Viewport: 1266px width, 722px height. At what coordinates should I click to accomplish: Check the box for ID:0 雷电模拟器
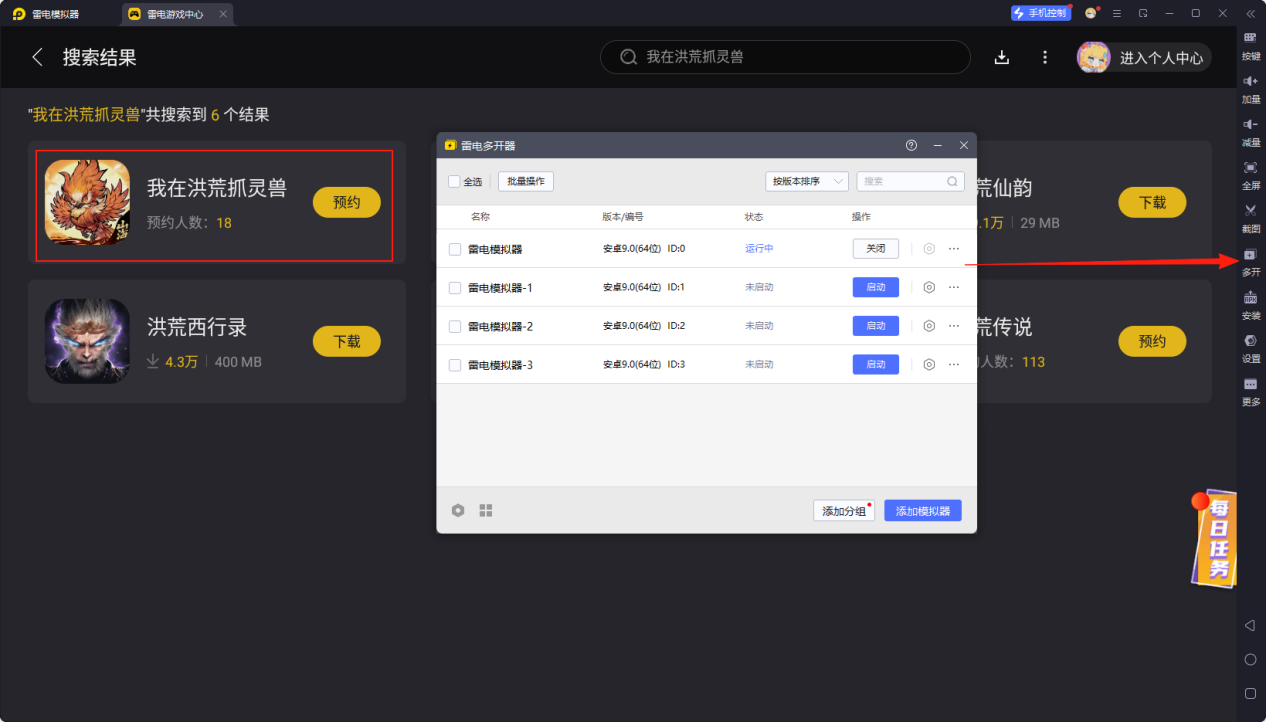coord(455,249)
